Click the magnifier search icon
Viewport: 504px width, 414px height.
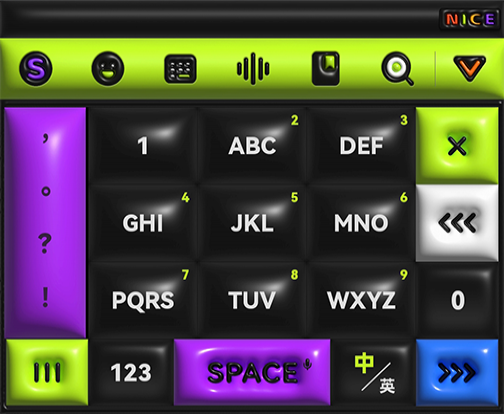tap(398, 69)
